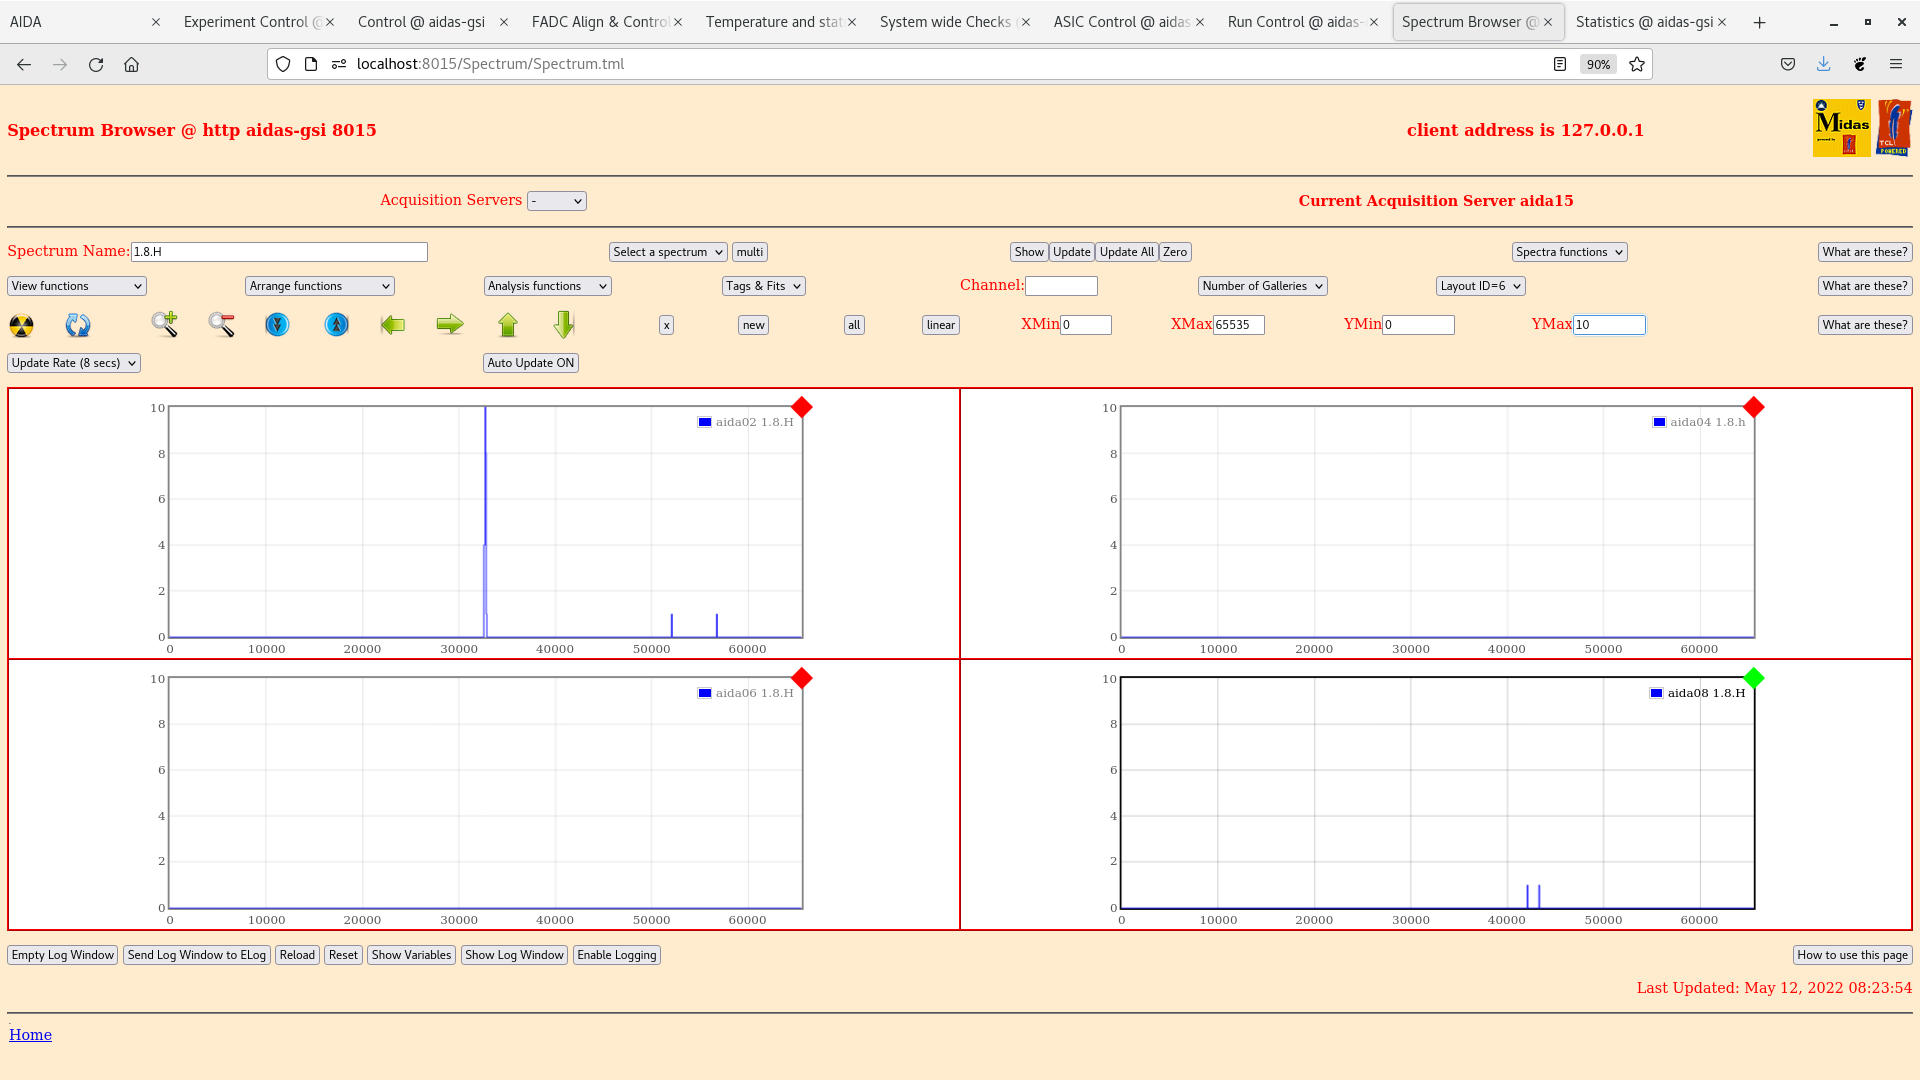The width and height of the screenshot is (1920, 1080).
Task: Open the Acquisition Servers dropdown
Action: 556,201
